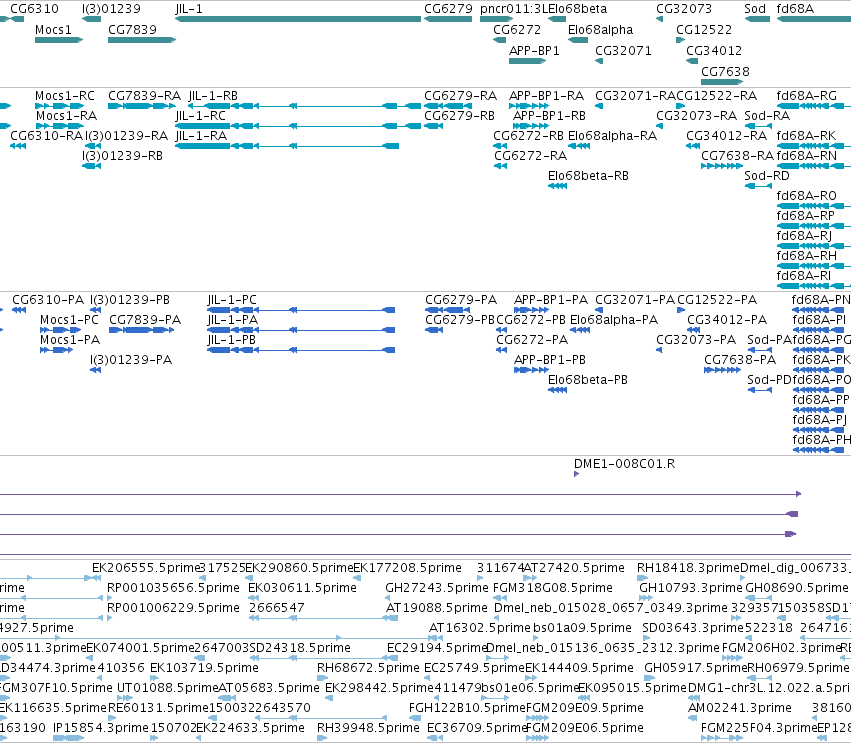Click transcript fd68A-RO label
The image size is (851, 743).
pos(806,196)
